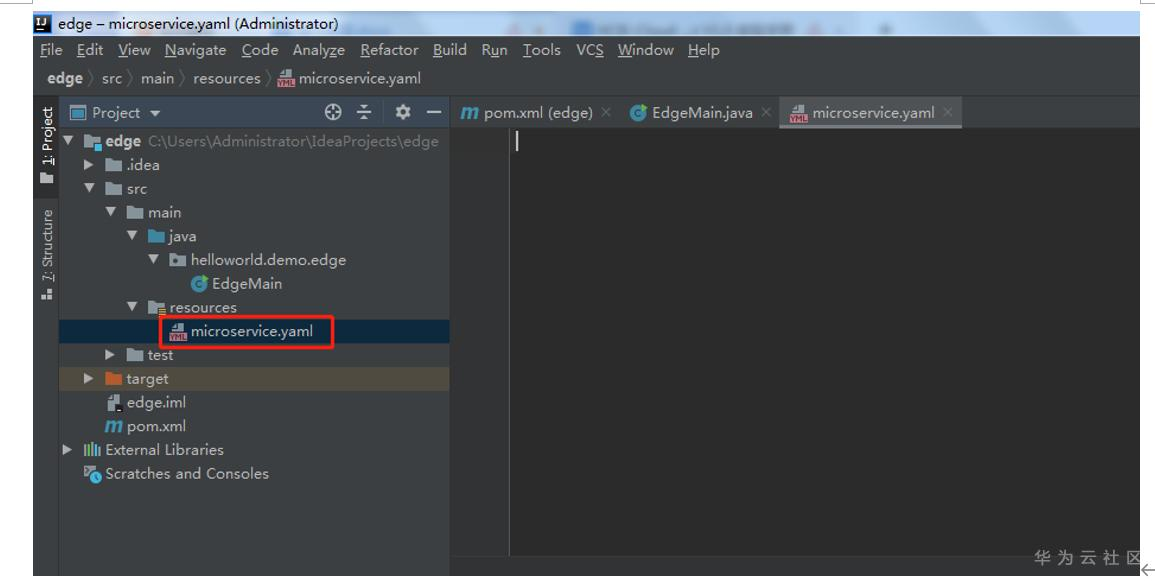The width and height of the screenshot is (1155, 583).
Task: Click the orange target folder icon
Action: point(113,378)
